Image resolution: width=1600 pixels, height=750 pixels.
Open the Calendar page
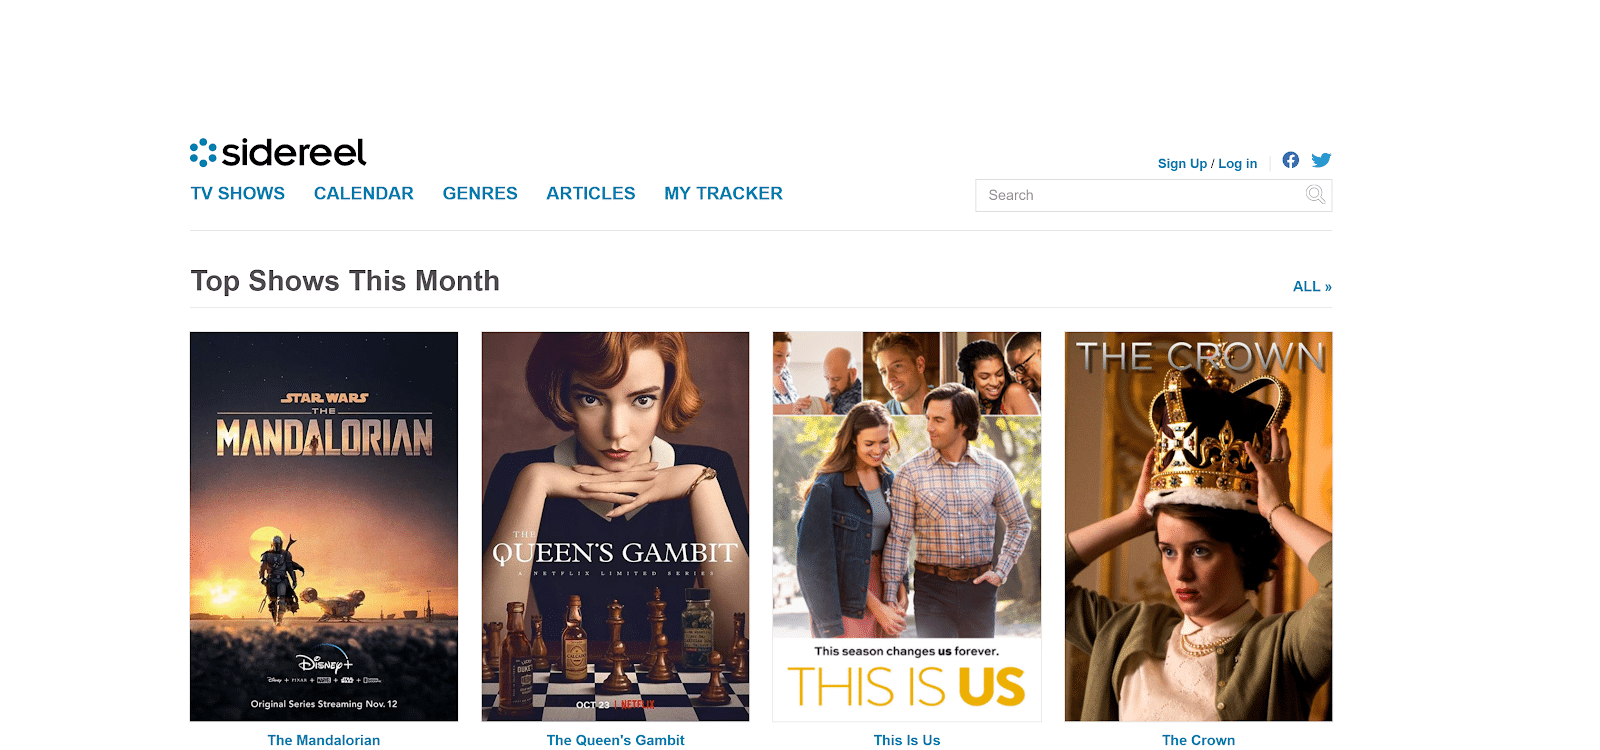pos(364,194)
